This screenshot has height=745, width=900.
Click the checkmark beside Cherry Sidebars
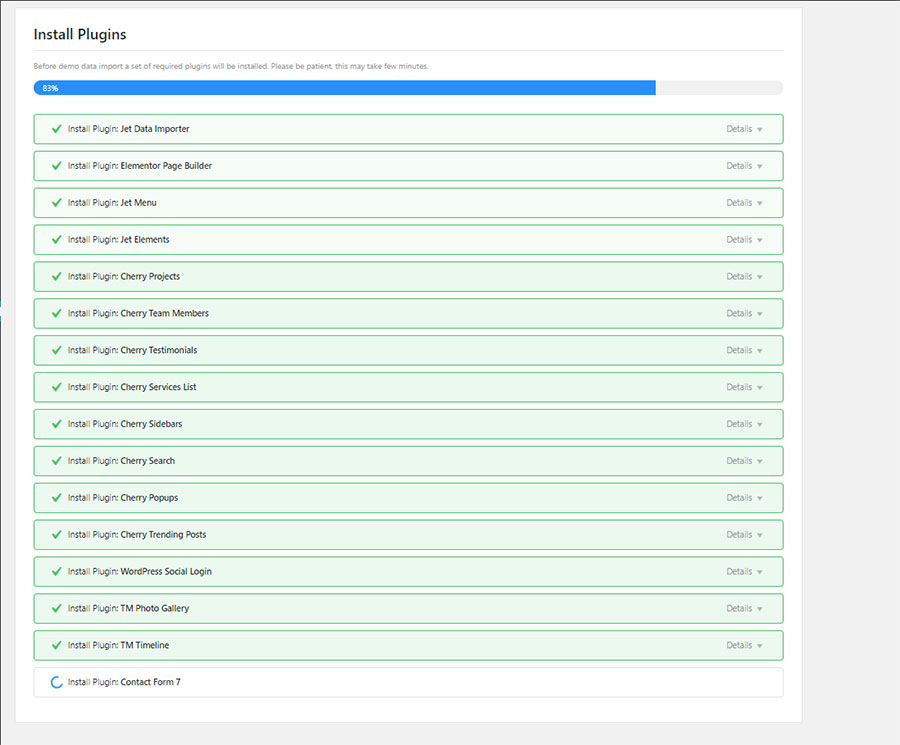point(56,424)
